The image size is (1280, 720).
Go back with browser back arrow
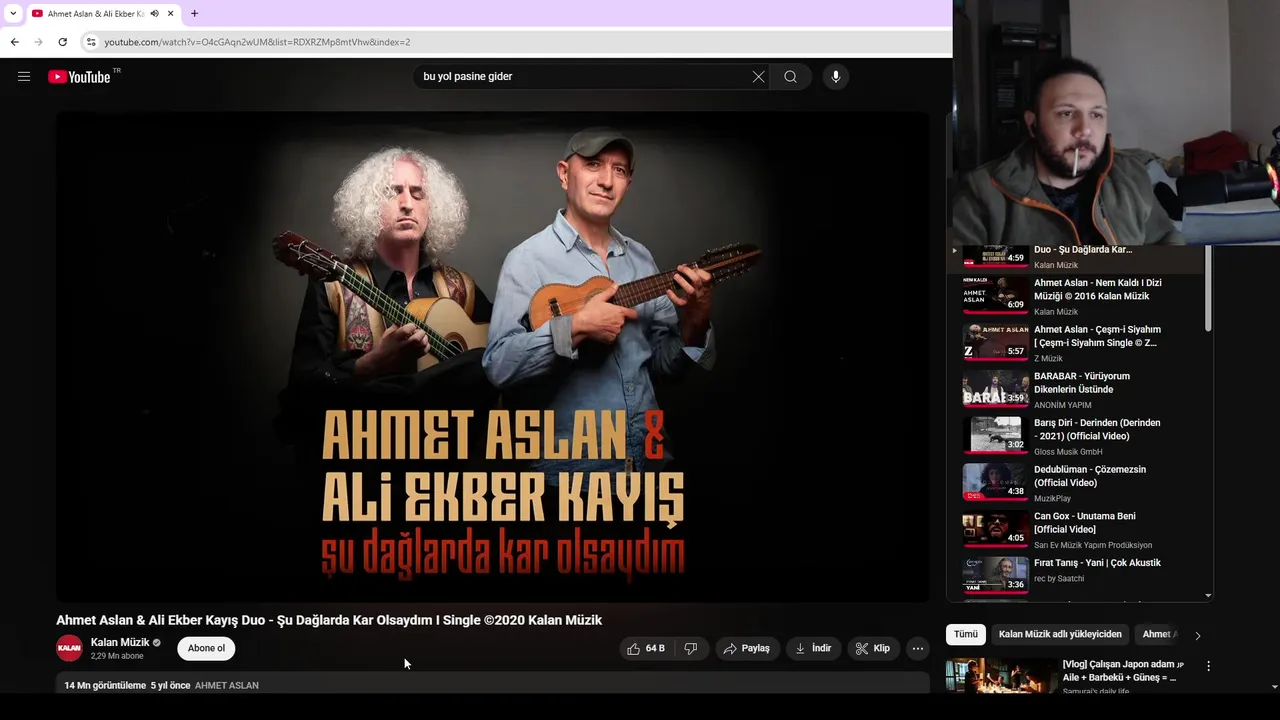[x=14, y=42]
